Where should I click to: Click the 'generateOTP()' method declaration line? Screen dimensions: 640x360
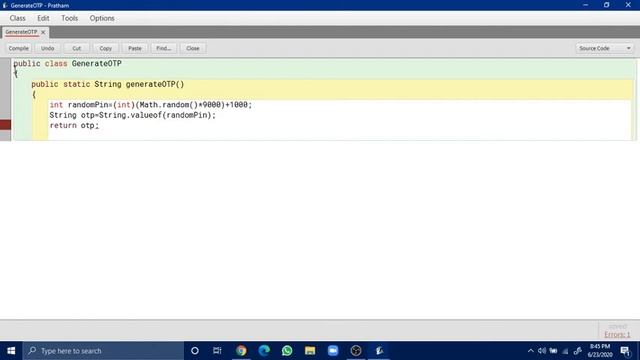108,84
